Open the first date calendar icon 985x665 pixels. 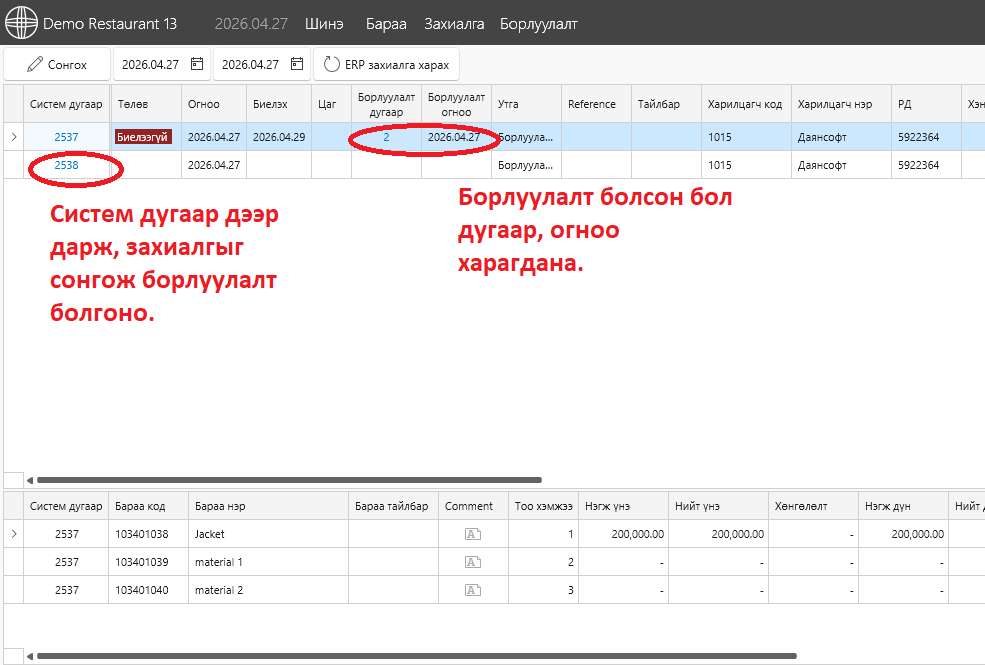197,64
